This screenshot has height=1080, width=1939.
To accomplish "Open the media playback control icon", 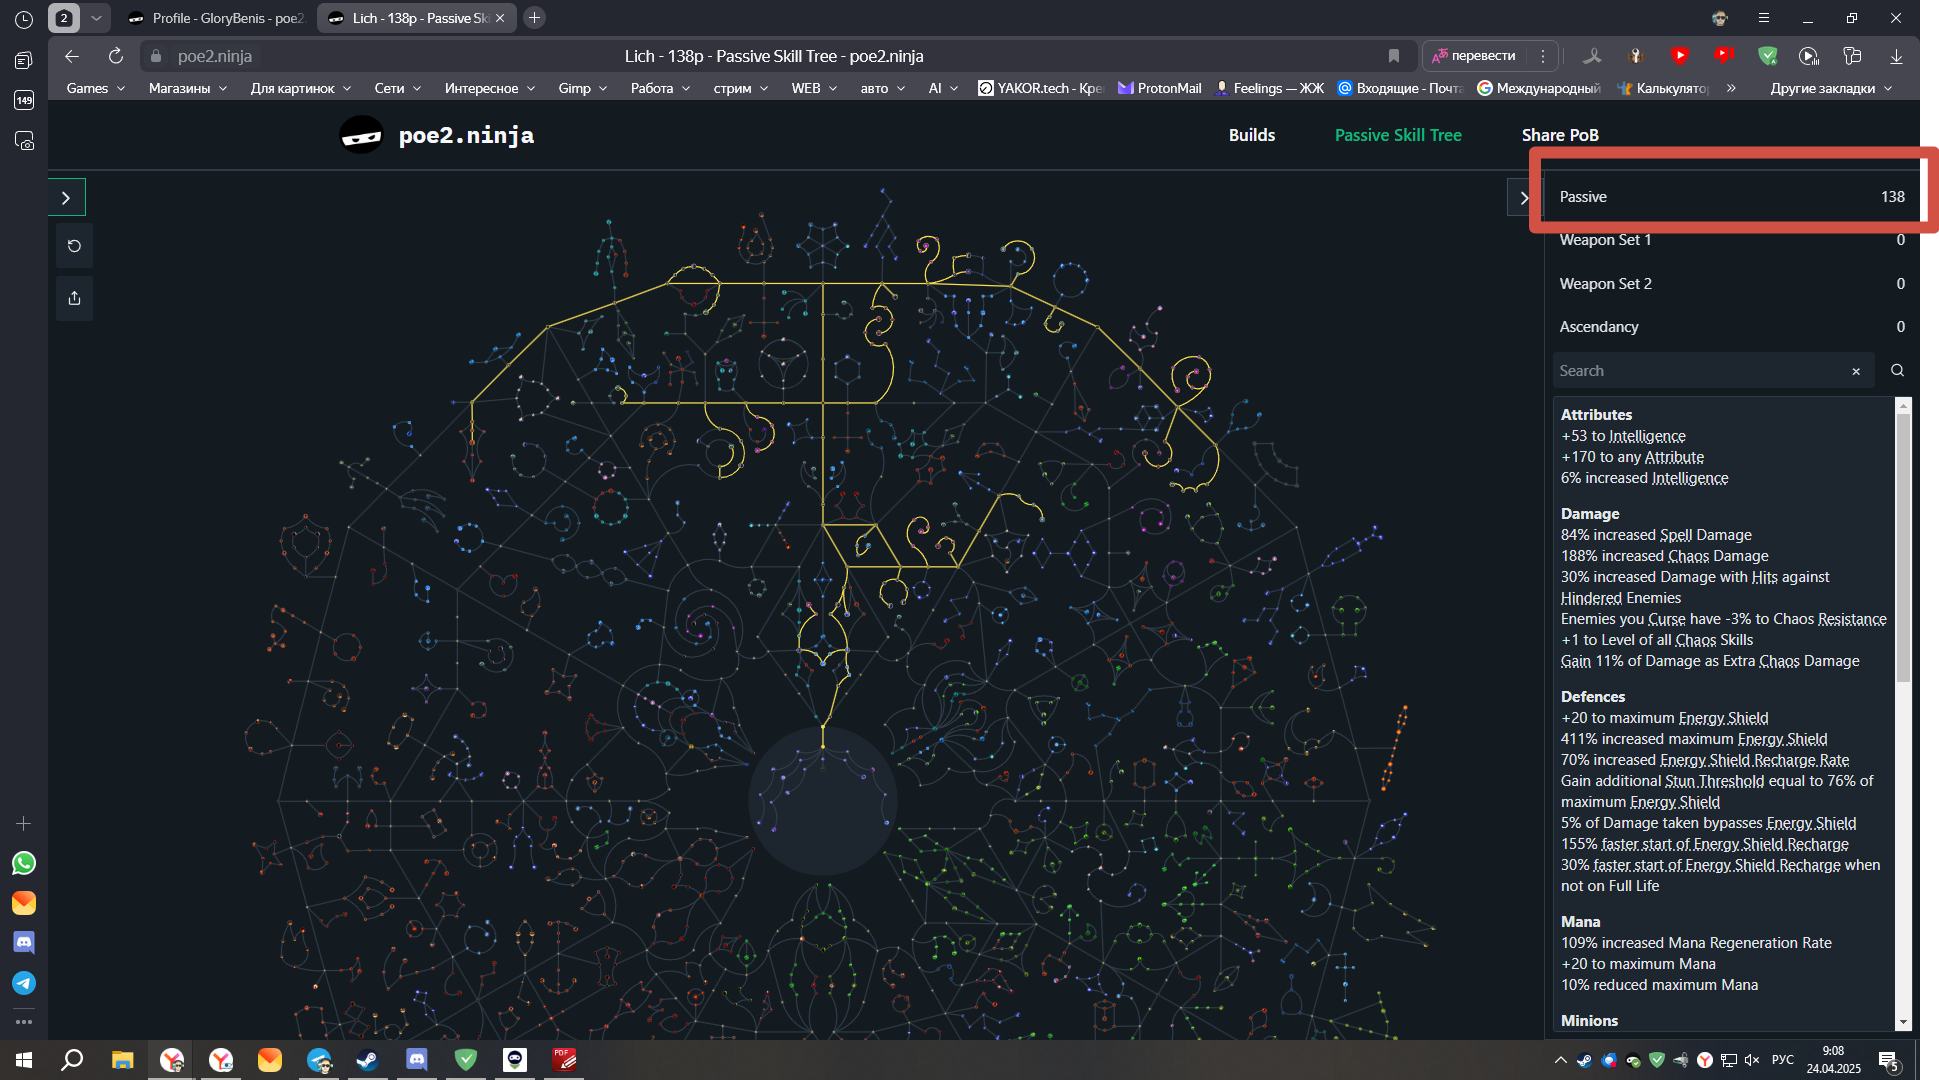I will click(1809, 56).
